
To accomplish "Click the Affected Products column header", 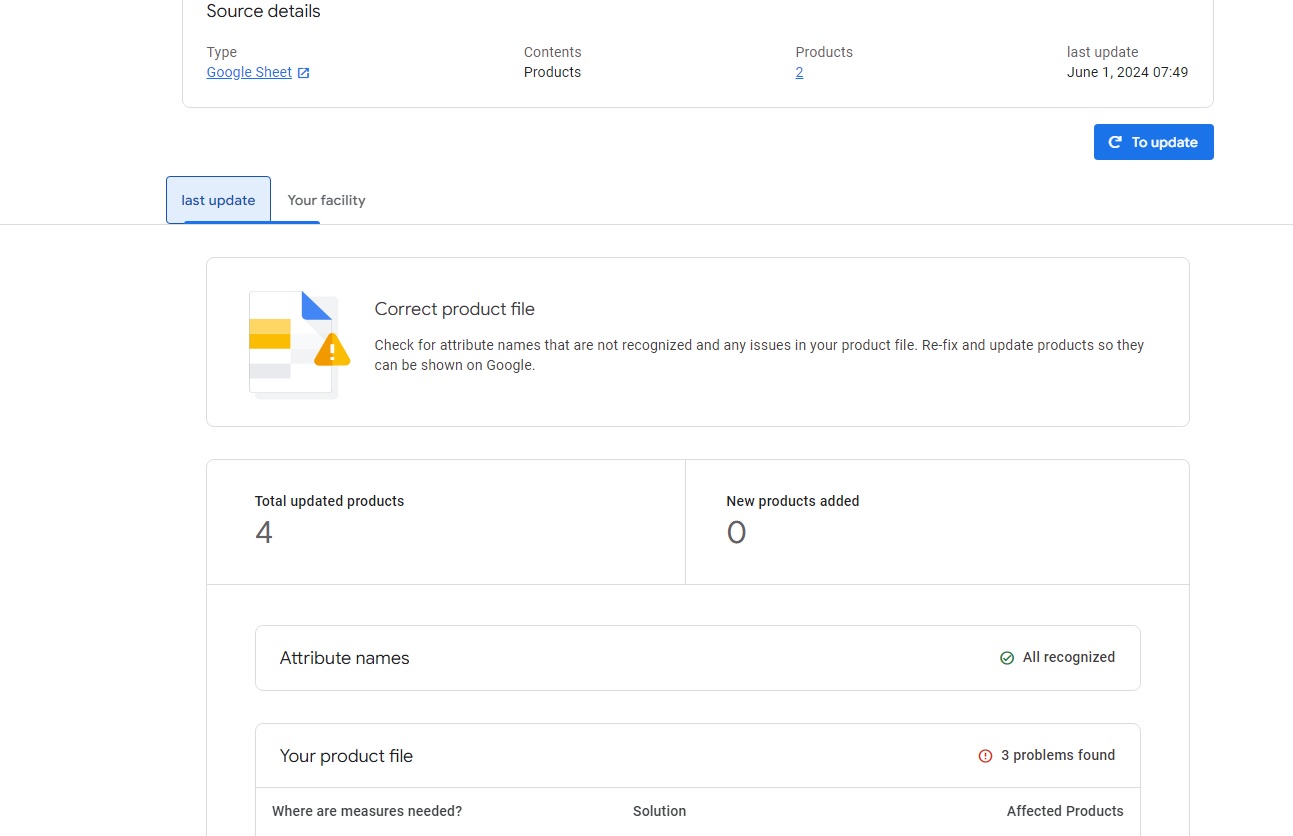I will [x=1065, y=811].
